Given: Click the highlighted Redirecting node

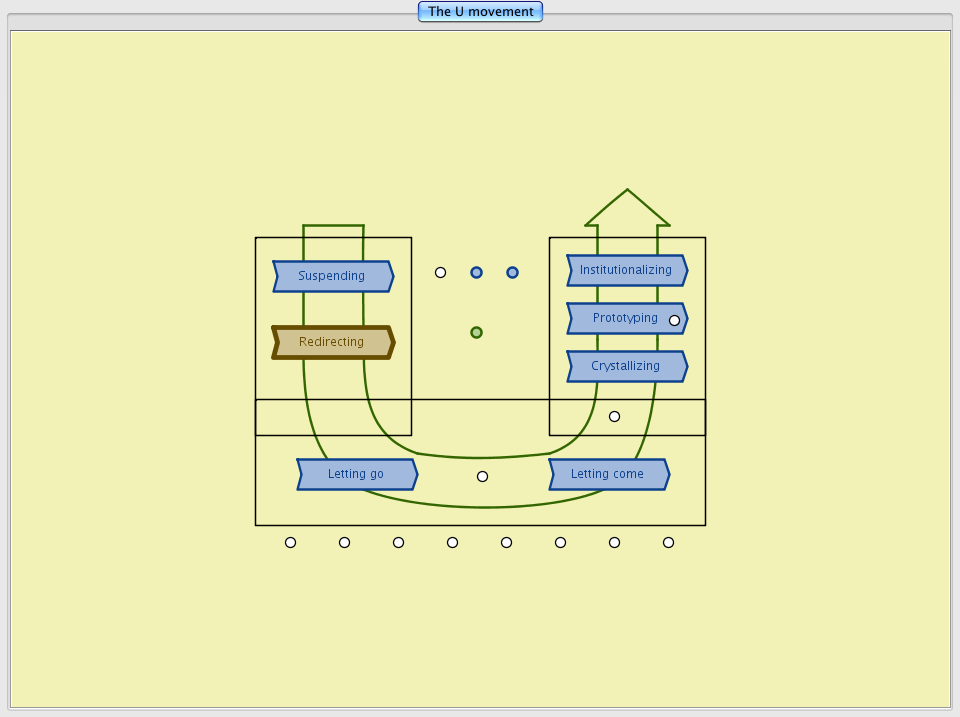Looking at the screenshot, I should point(332,342).
